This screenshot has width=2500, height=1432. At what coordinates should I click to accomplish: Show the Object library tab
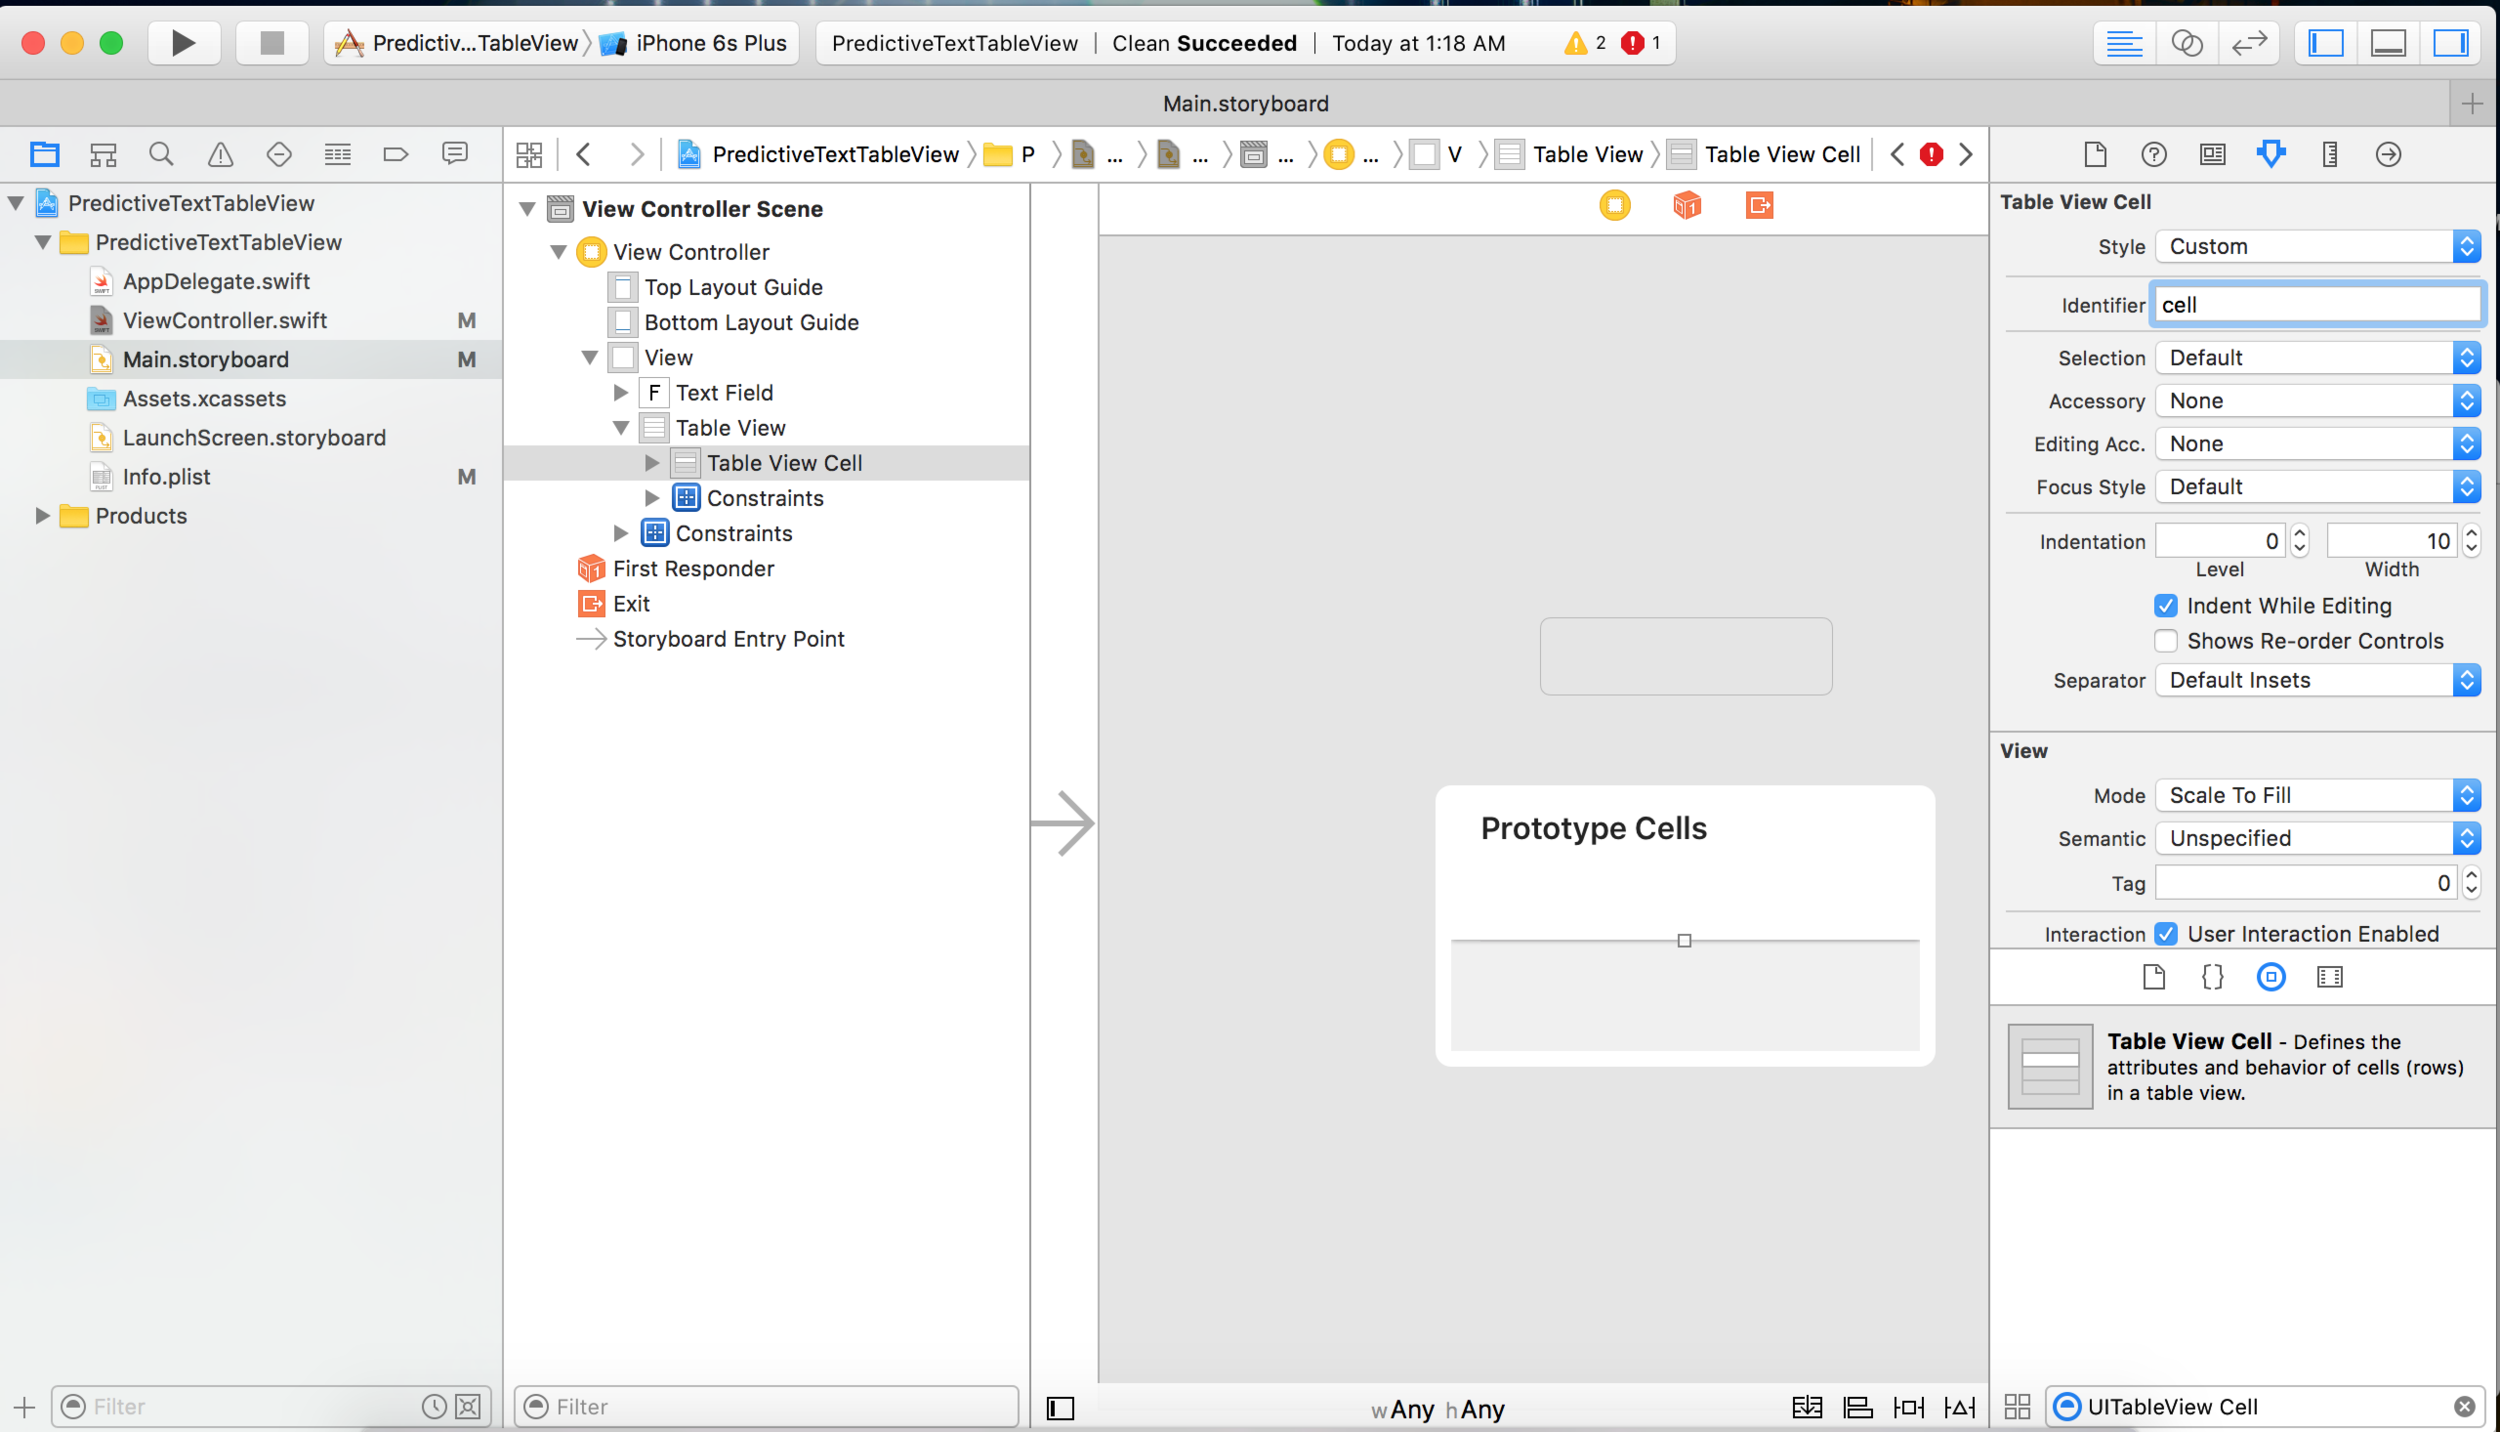click(x=2271, y=977)
